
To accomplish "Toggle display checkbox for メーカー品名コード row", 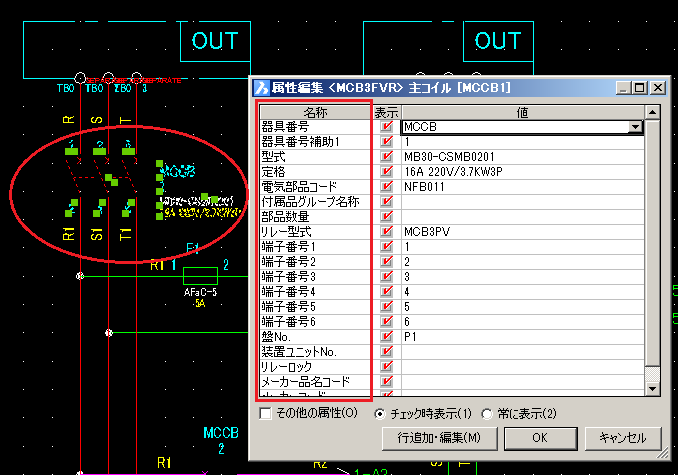I will coord(387,381).
